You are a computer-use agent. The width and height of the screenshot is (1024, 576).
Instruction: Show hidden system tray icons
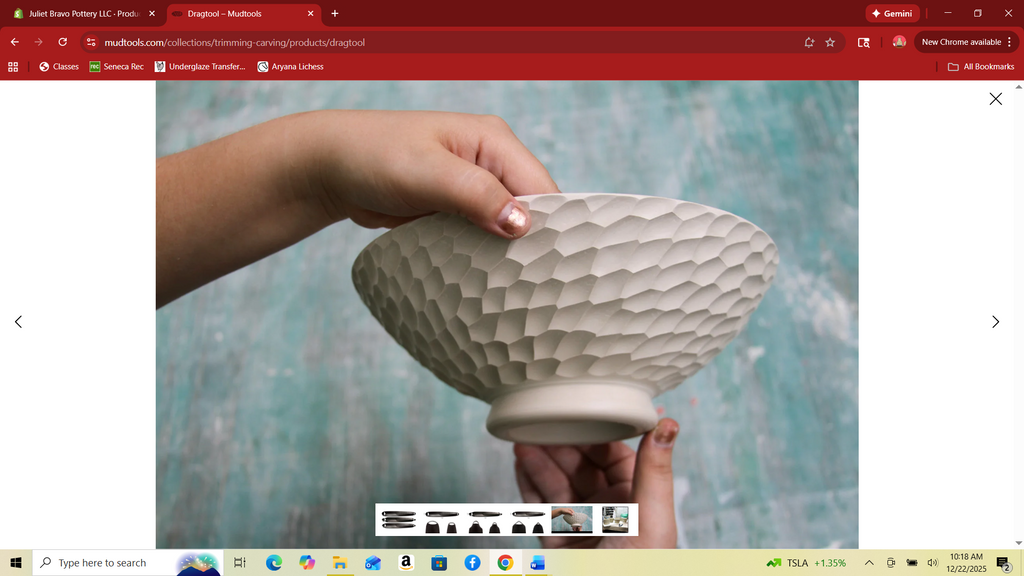click(x=868, y=563)
